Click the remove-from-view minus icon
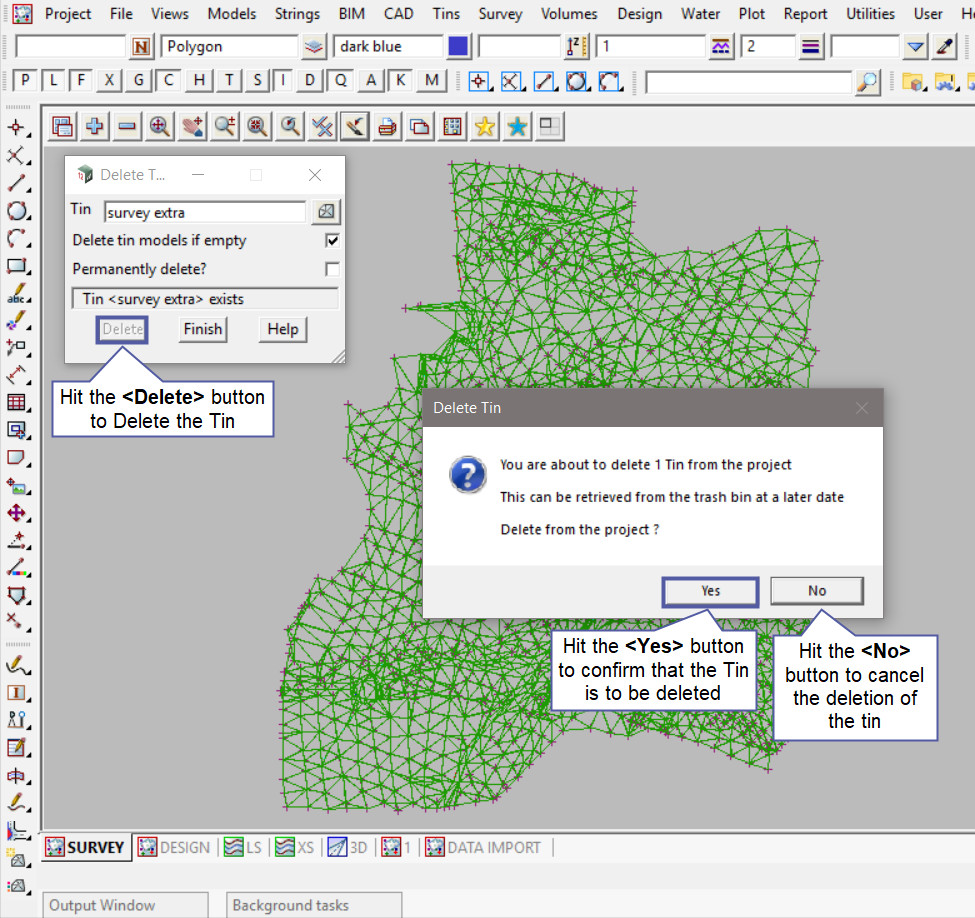This screenshot has height=918, width=975. [127, 126]
